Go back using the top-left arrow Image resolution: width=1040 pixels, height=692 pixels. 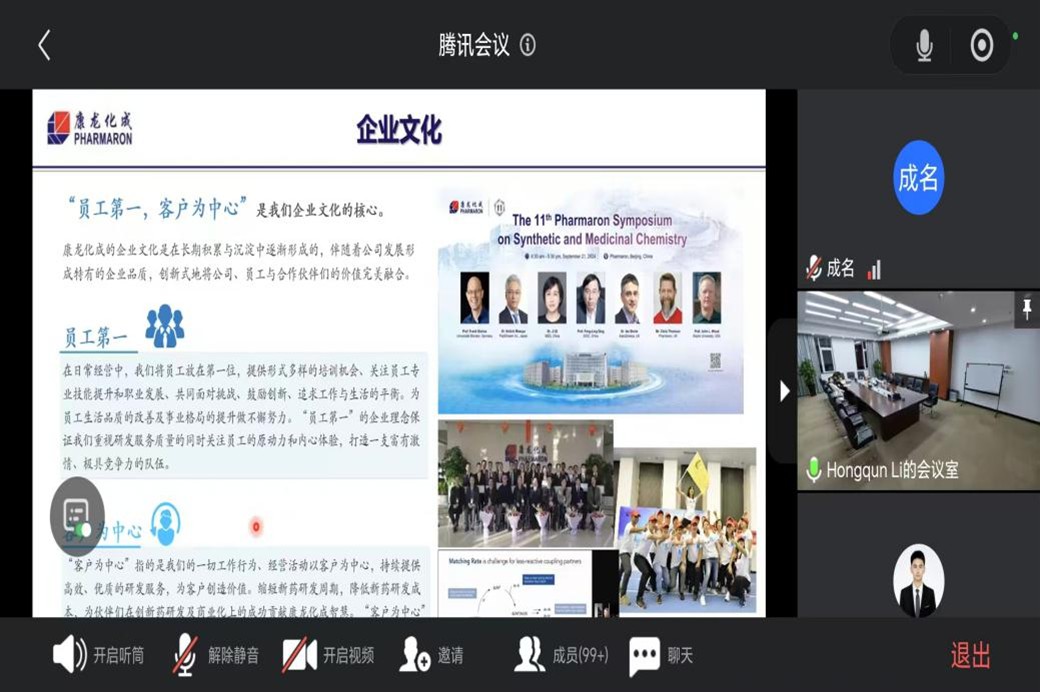[x=44, y=45]
